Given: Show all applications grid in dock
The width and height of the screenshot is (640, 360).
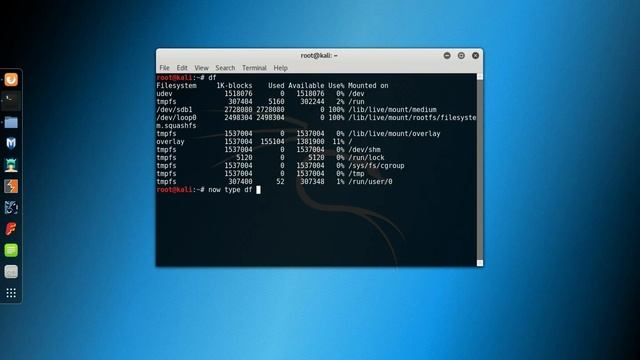Looking at the screenshot, I should [11, 293].
